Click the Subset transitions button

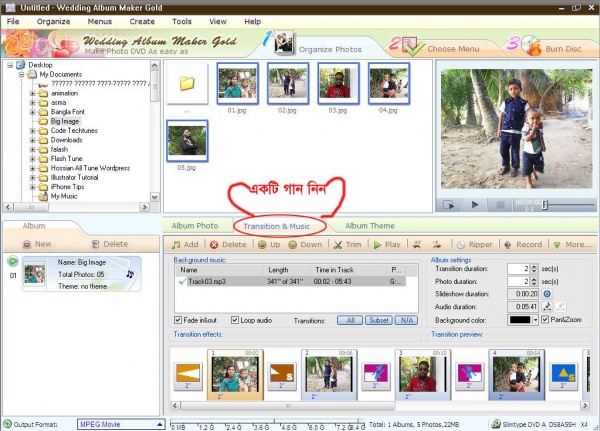[378, 320]
